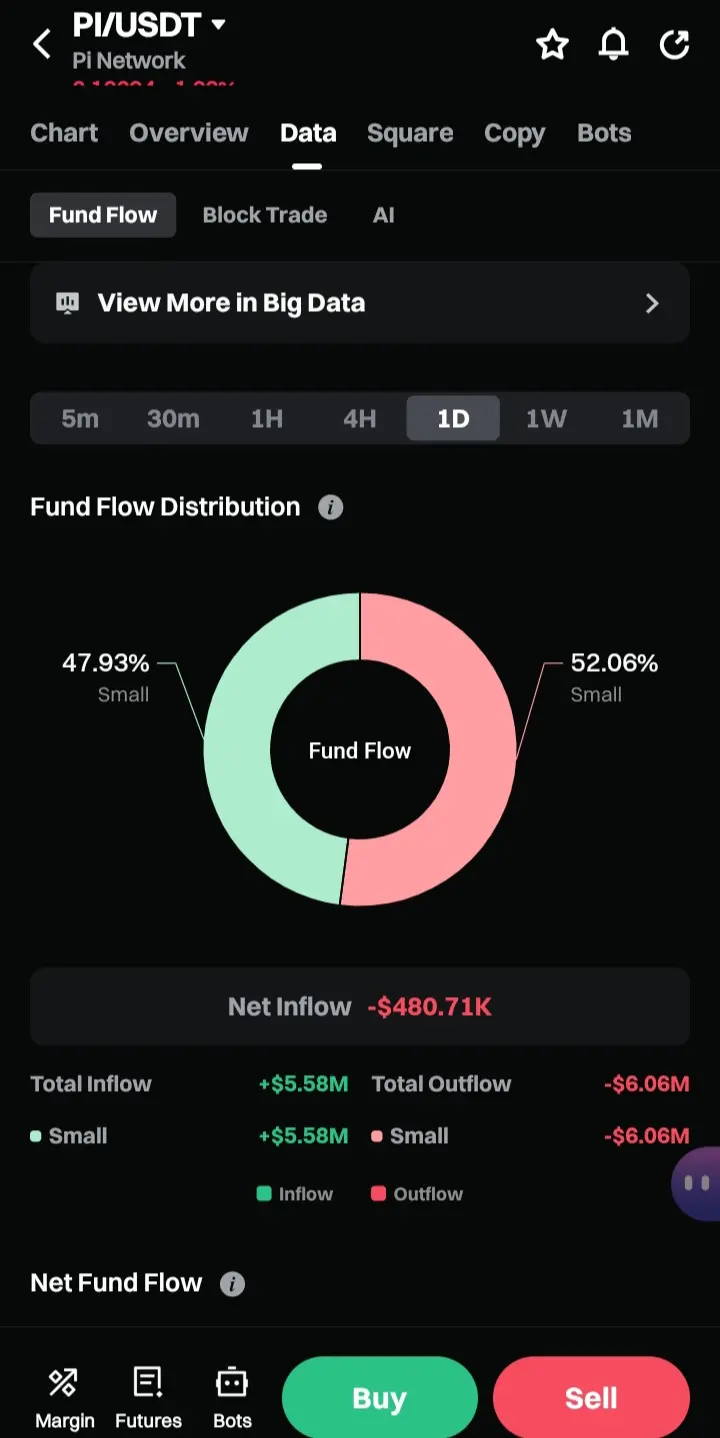Open PI/USDT pair dropdown arrow
Viewport: 720px width, 1438px height.
click(218, 24)
